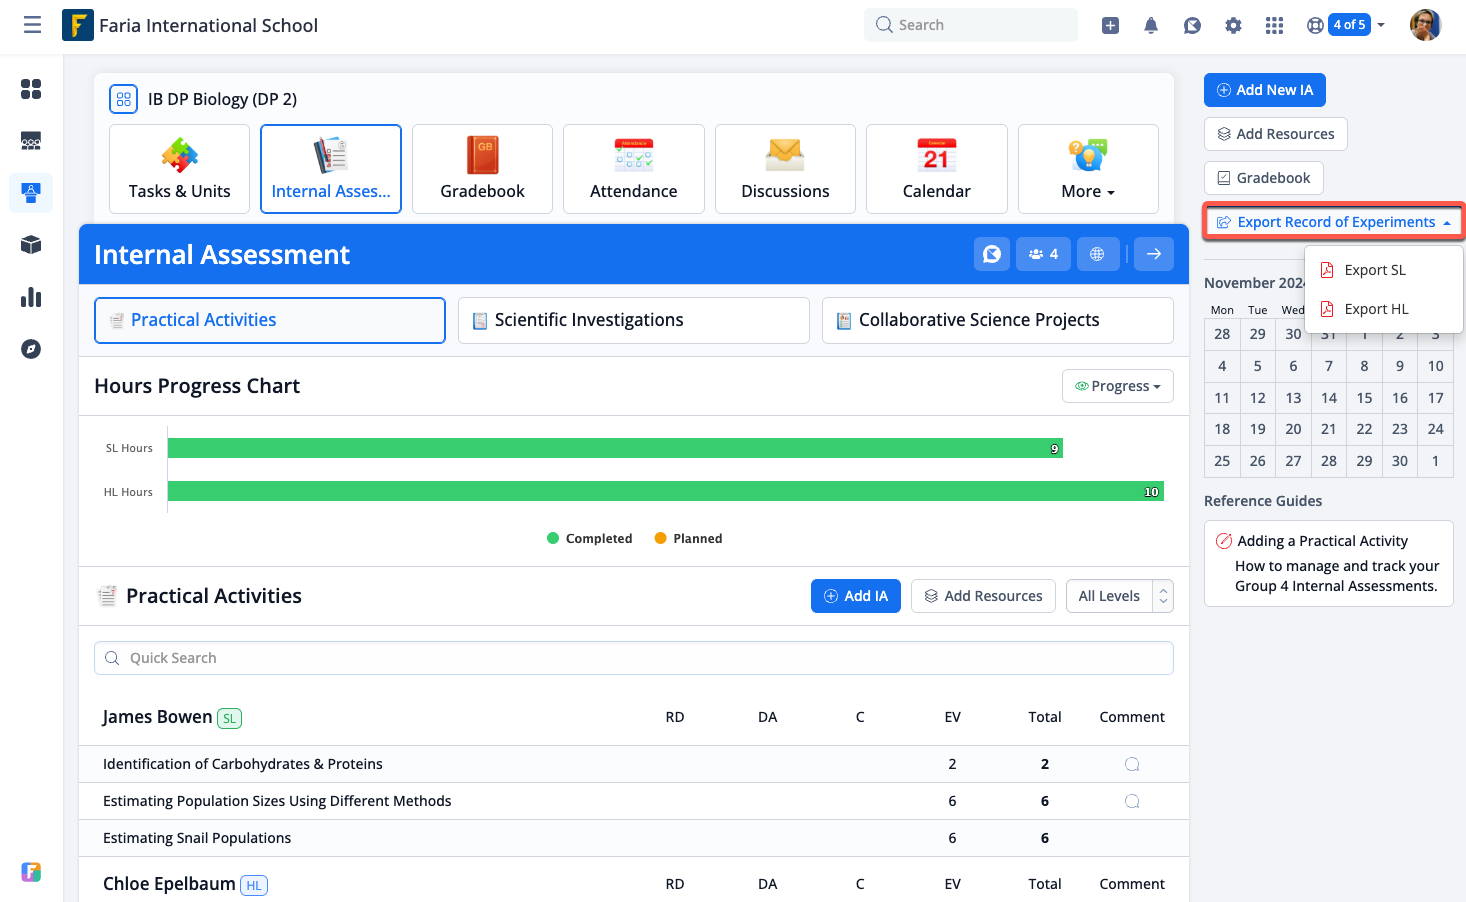Open the hamburger navigation menu
The height and width of the screenshot is (902, 1466).
(32, 25)
